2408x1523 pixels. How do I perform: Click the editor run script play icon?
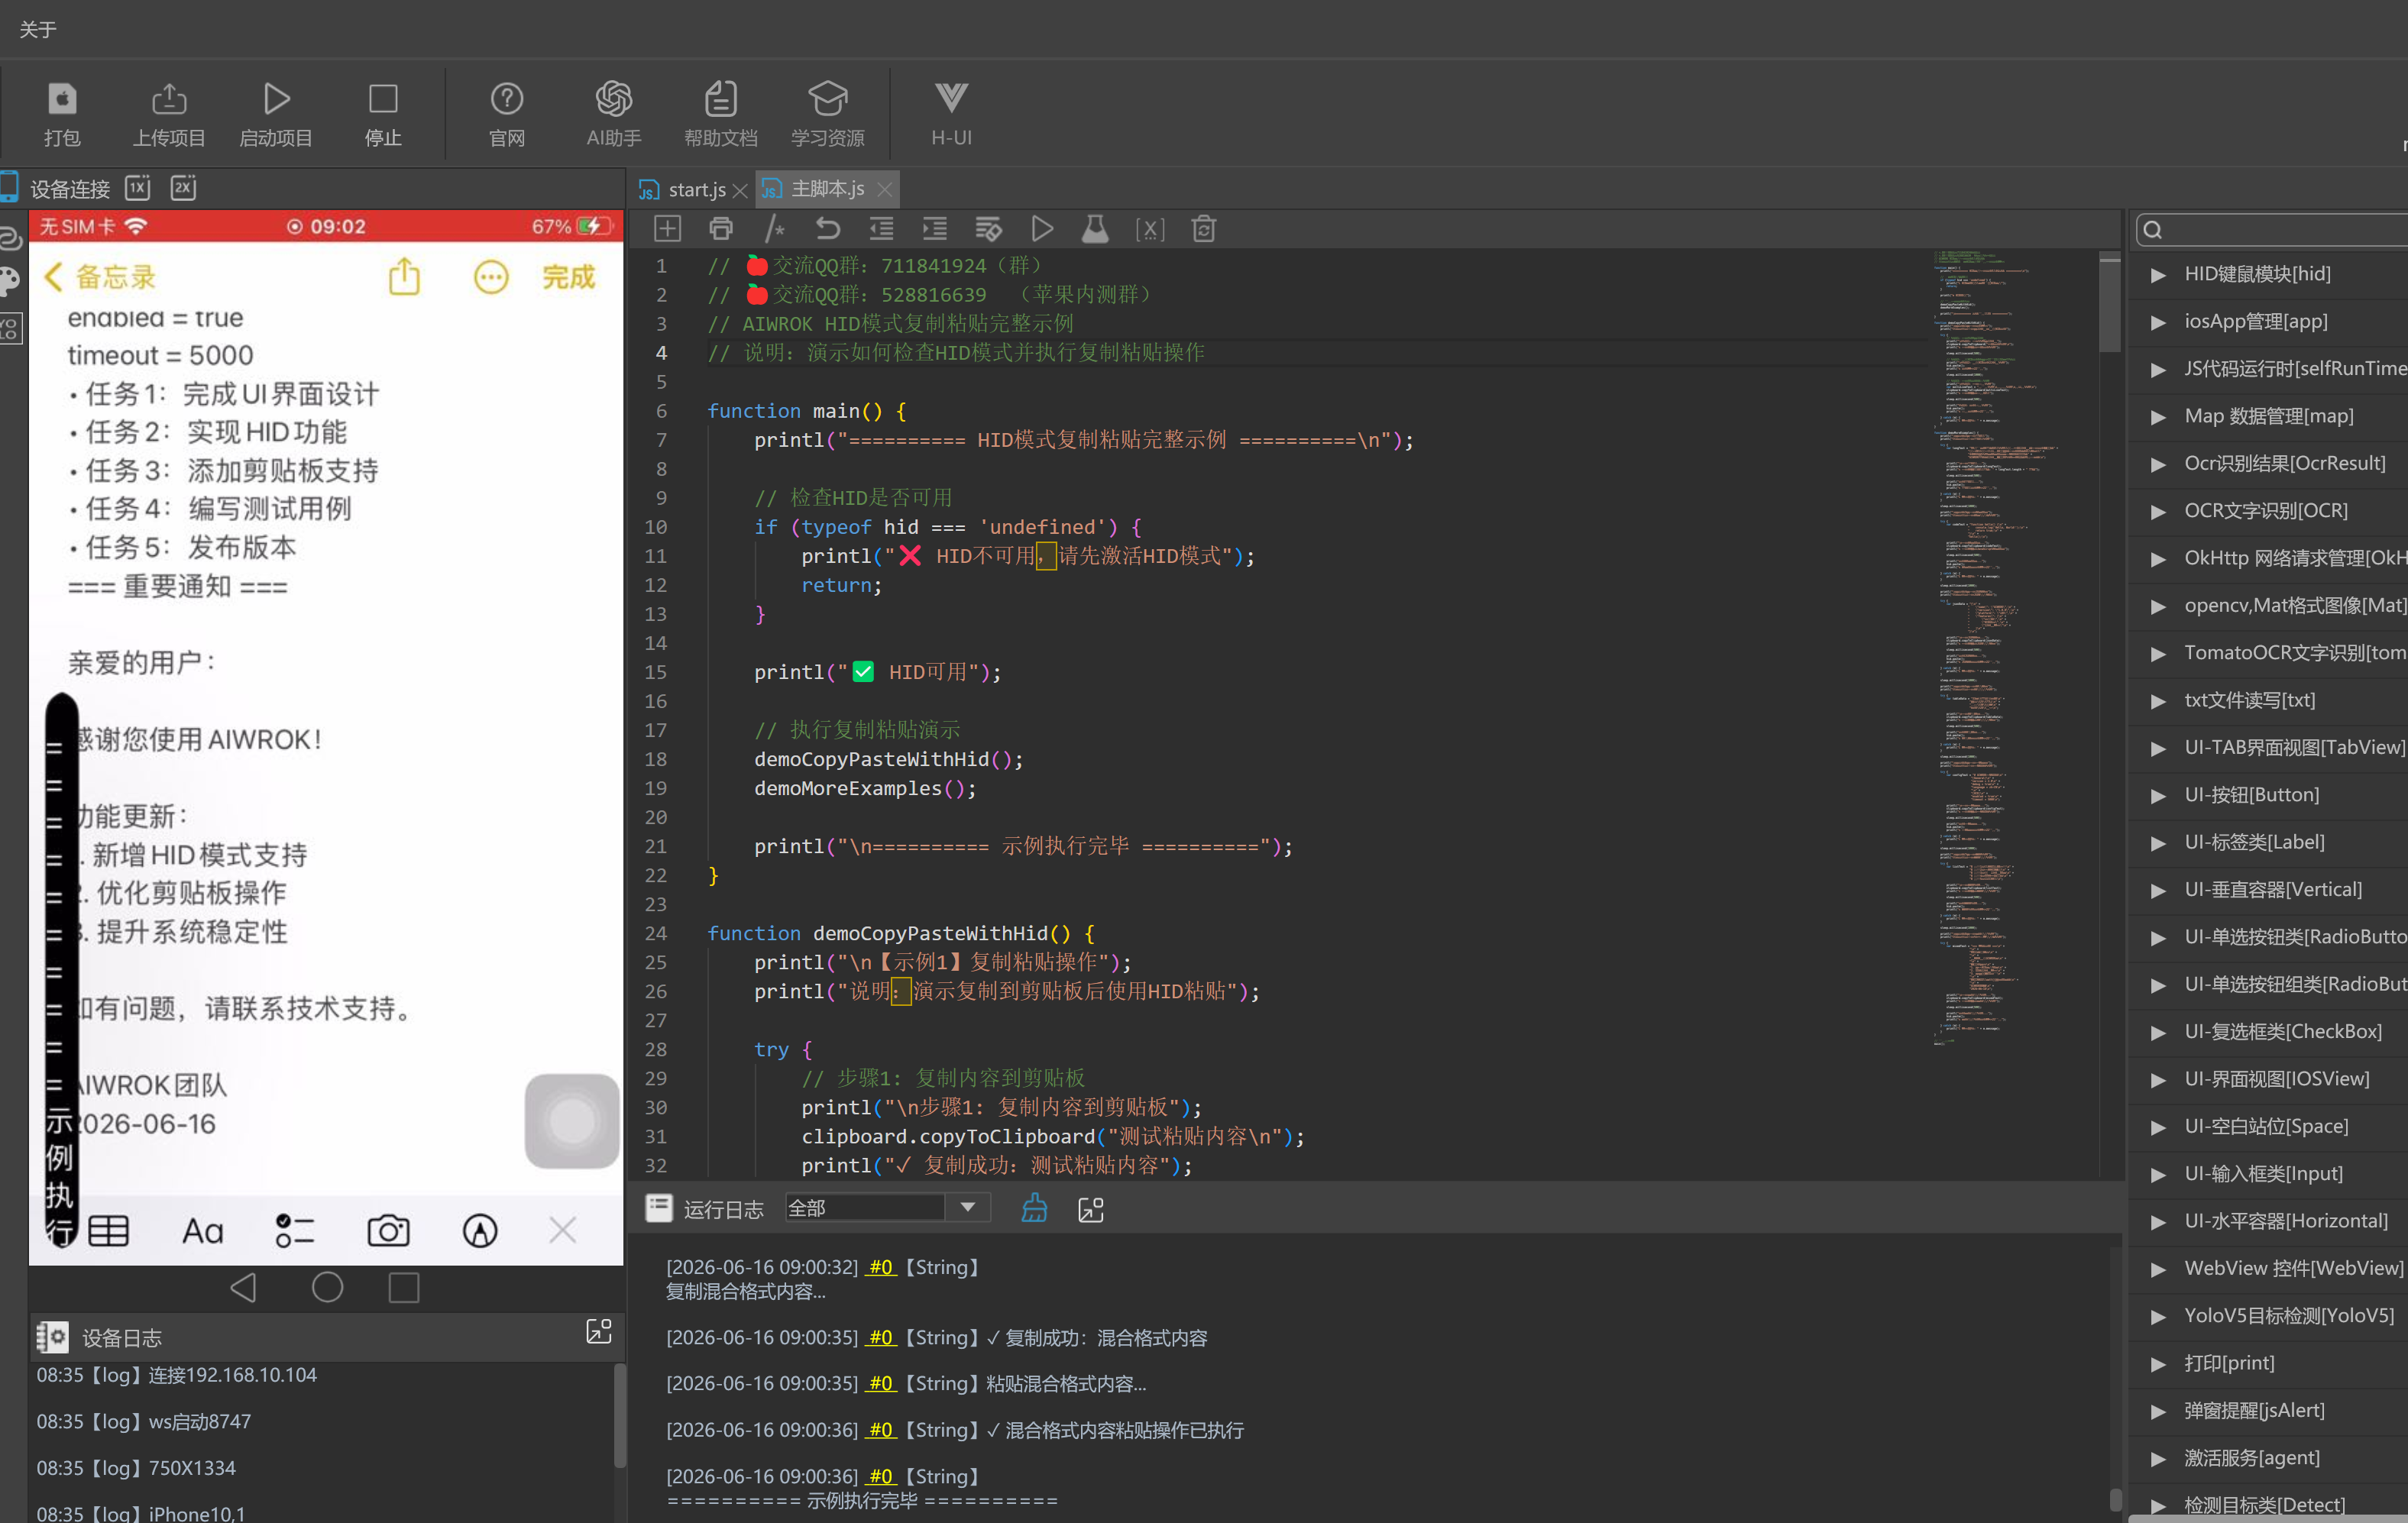(1041, 229)
